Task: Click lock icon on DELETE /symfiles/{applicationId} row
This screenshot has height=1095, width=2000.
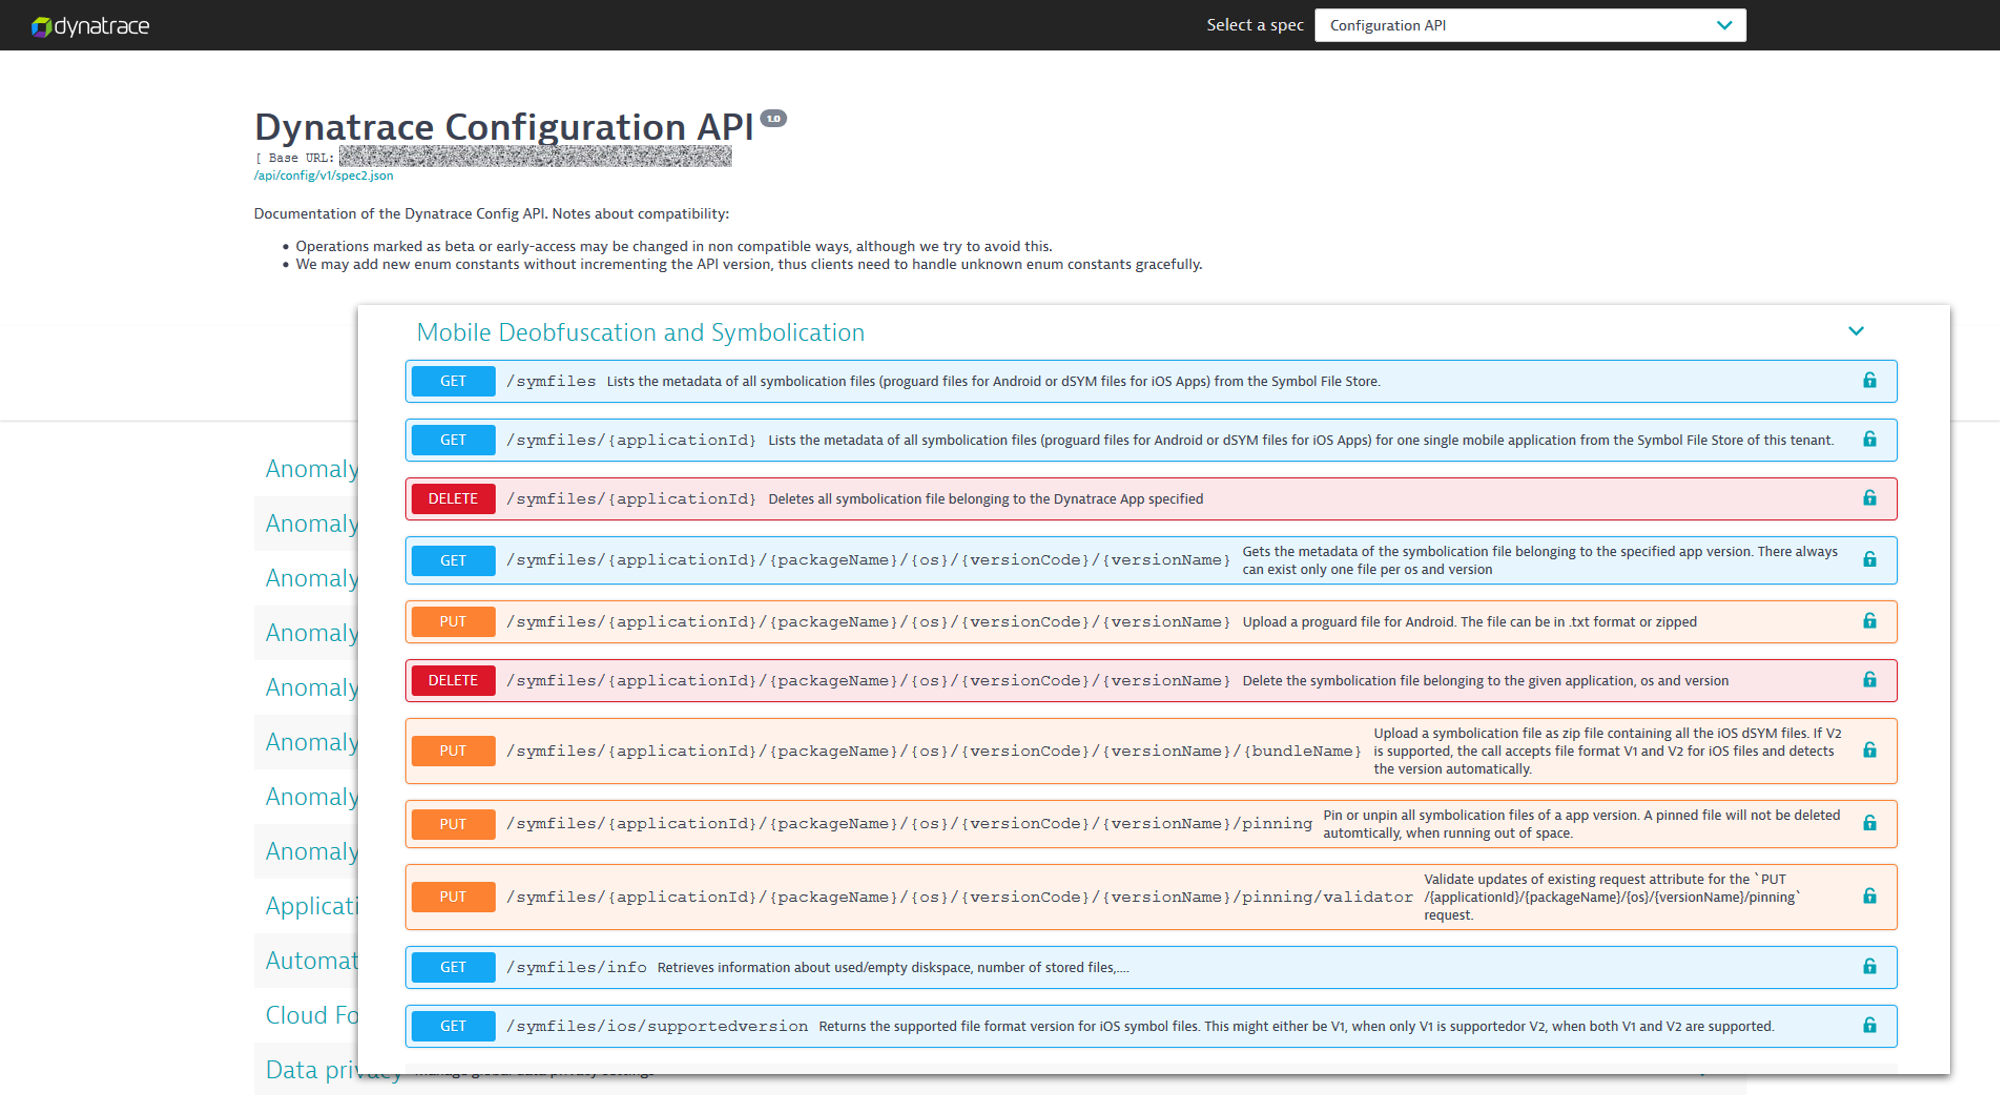Action: coord(1869,498)
